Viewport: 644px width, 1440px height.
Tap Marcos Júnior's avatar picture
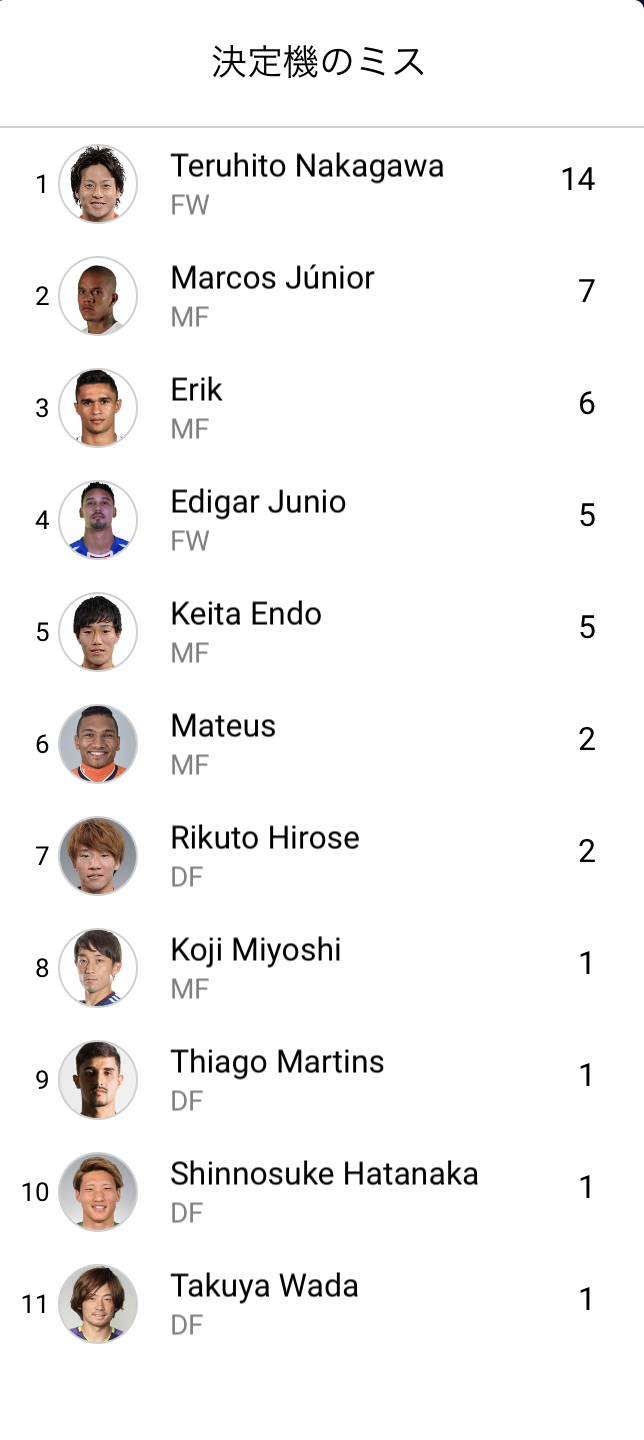[98, 296]
